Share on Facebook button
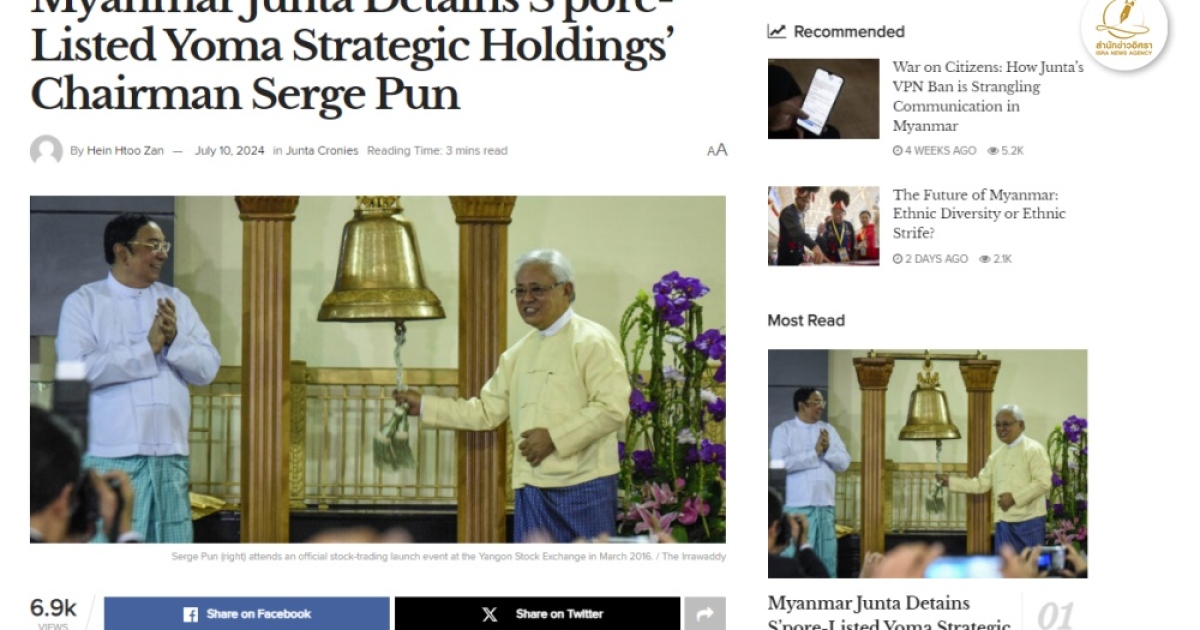Screen dimensions: 1200x630 coord(247,614)
